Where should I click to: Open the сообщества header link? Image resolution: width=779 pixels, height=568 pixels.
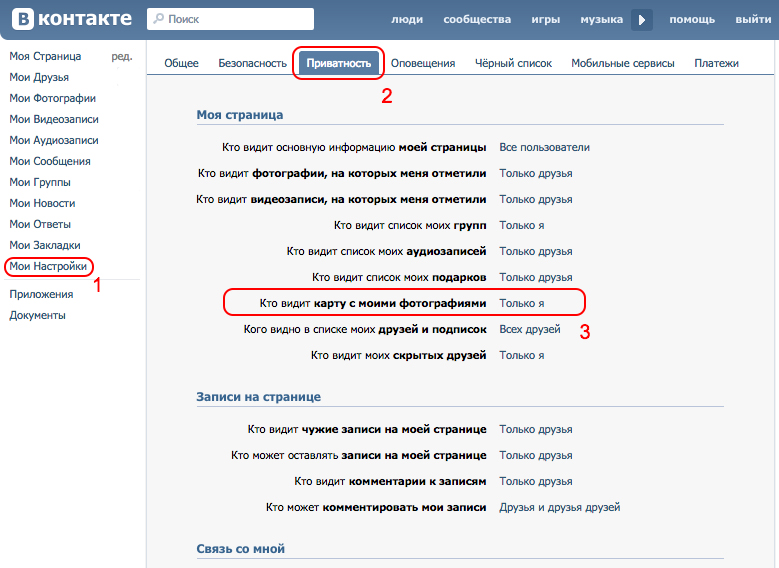point(477,19)
